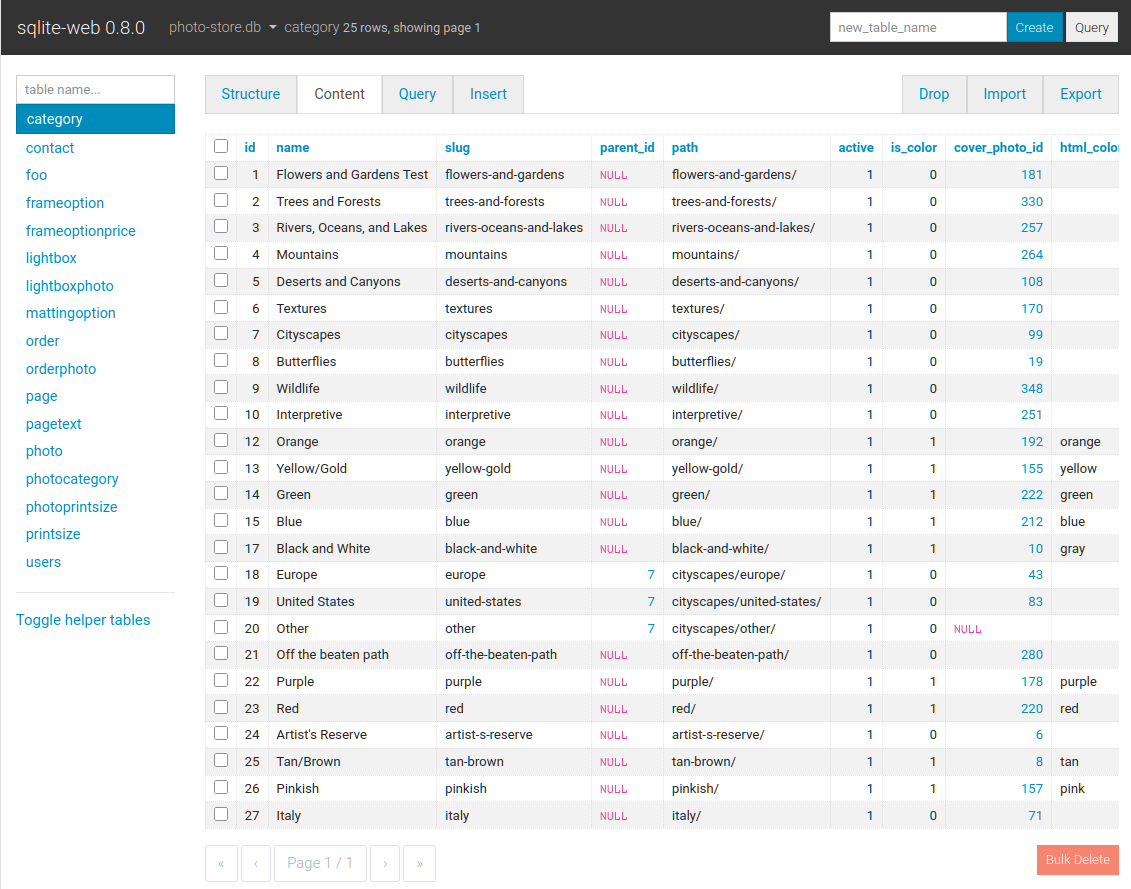The width and height of the screenshot is (1131, 889).
Task: Open the Insert tab
Action: [x=488, y=94]
